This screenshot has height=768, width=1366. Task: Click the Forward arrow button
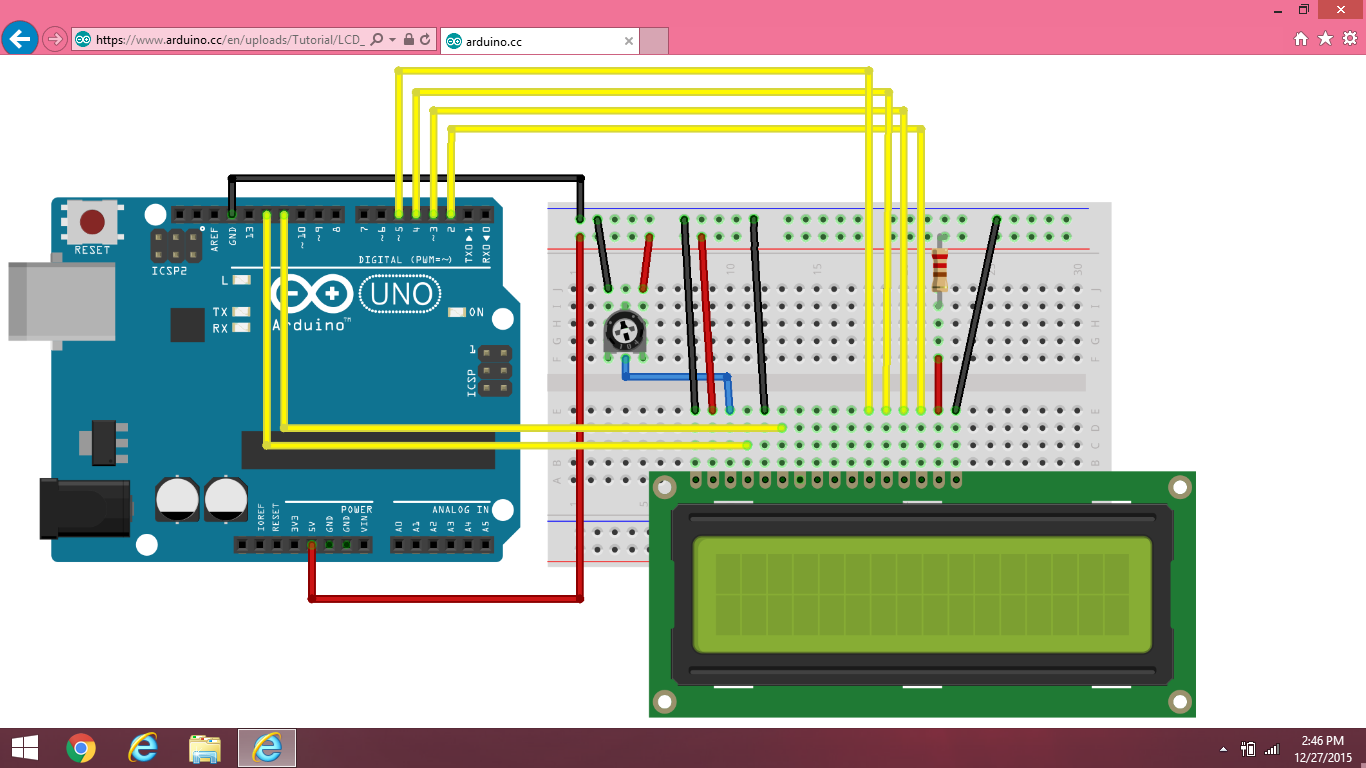[x=54, y=40]
